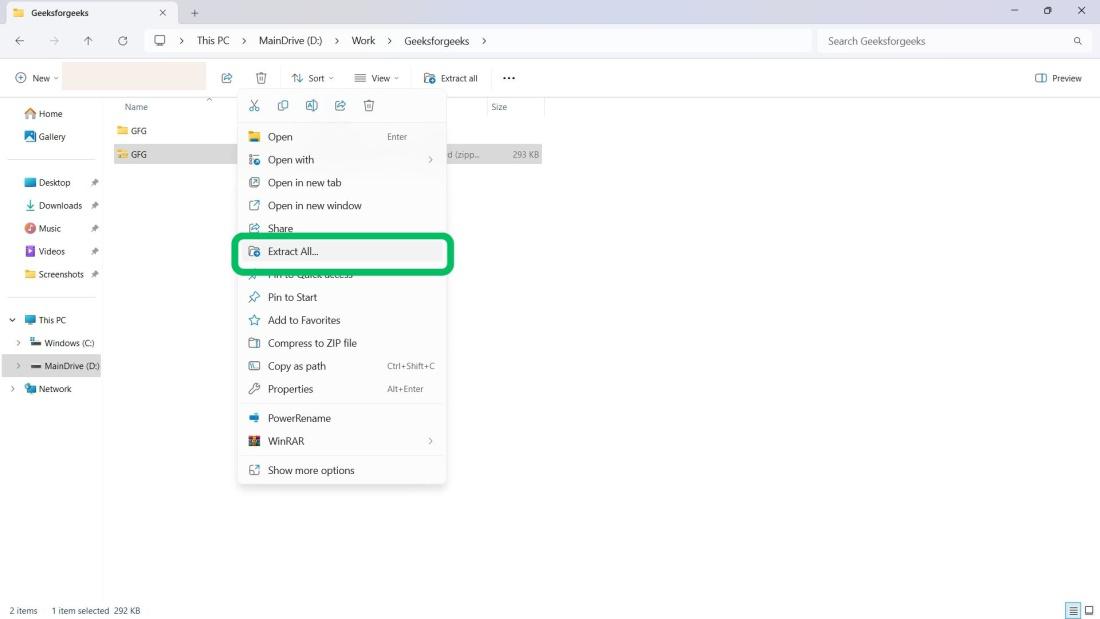
Task: Open the View dropdown
Action: pyautogui.click(x=377, y=78)
